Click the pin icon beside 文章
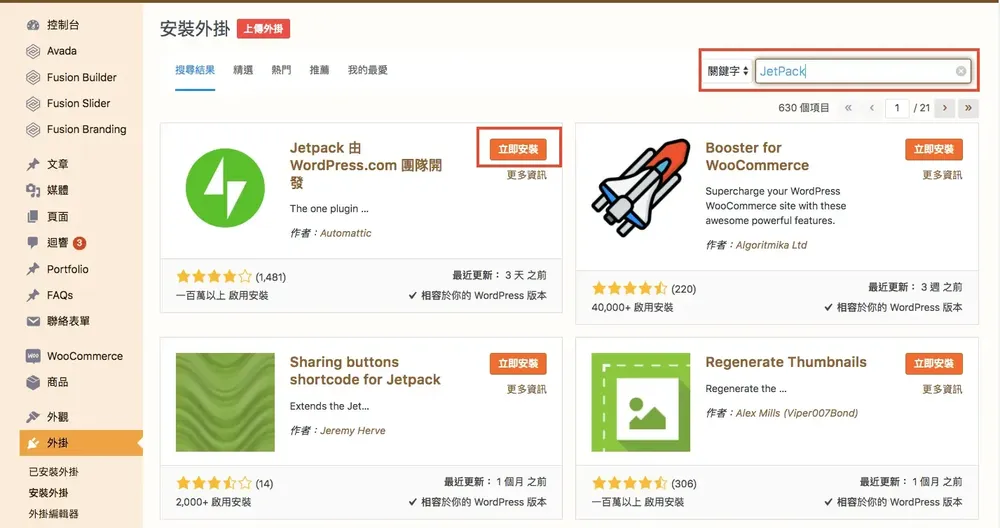The height and width of the screenshot is (528, 1000). pos(33,165)
